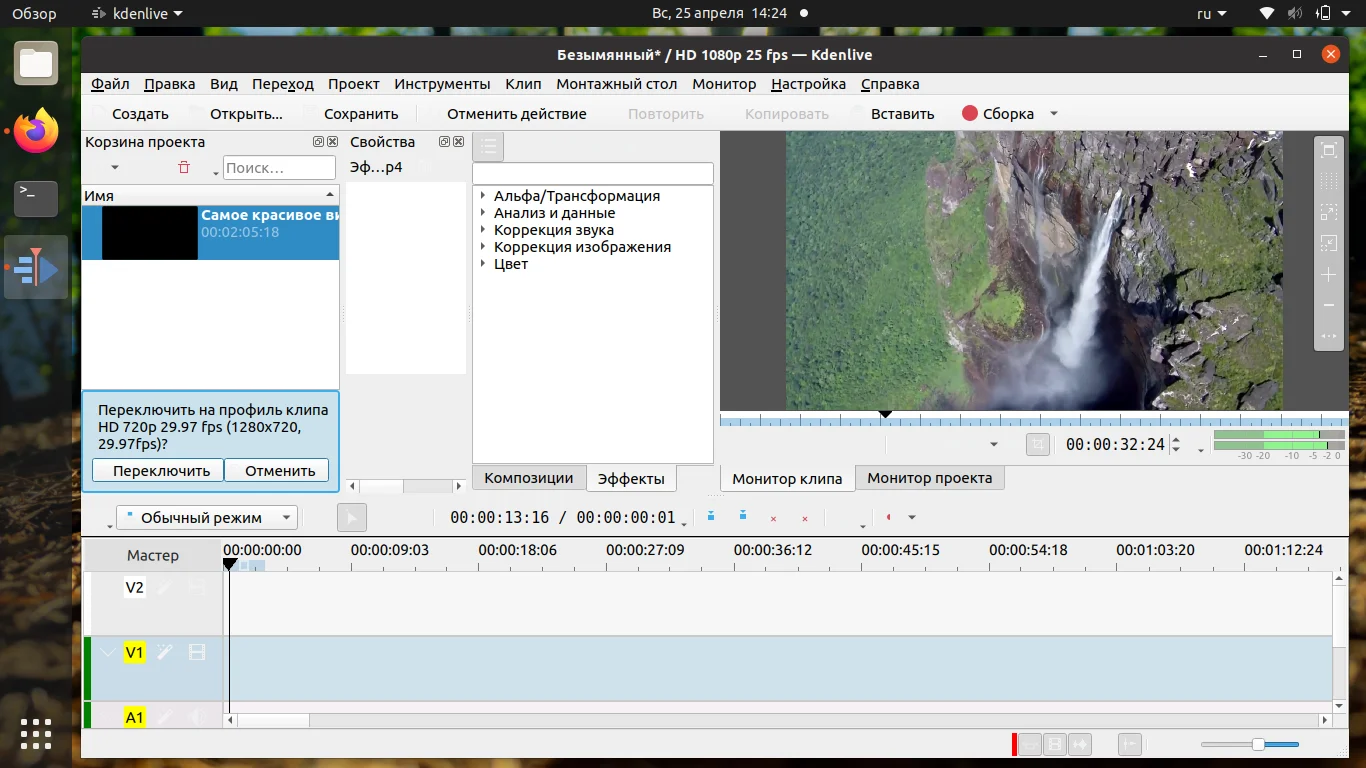This screenshot has width=1366, height=768.
Task: Click the red trash delete icon in project bin
Action: [x=184, y=168]
